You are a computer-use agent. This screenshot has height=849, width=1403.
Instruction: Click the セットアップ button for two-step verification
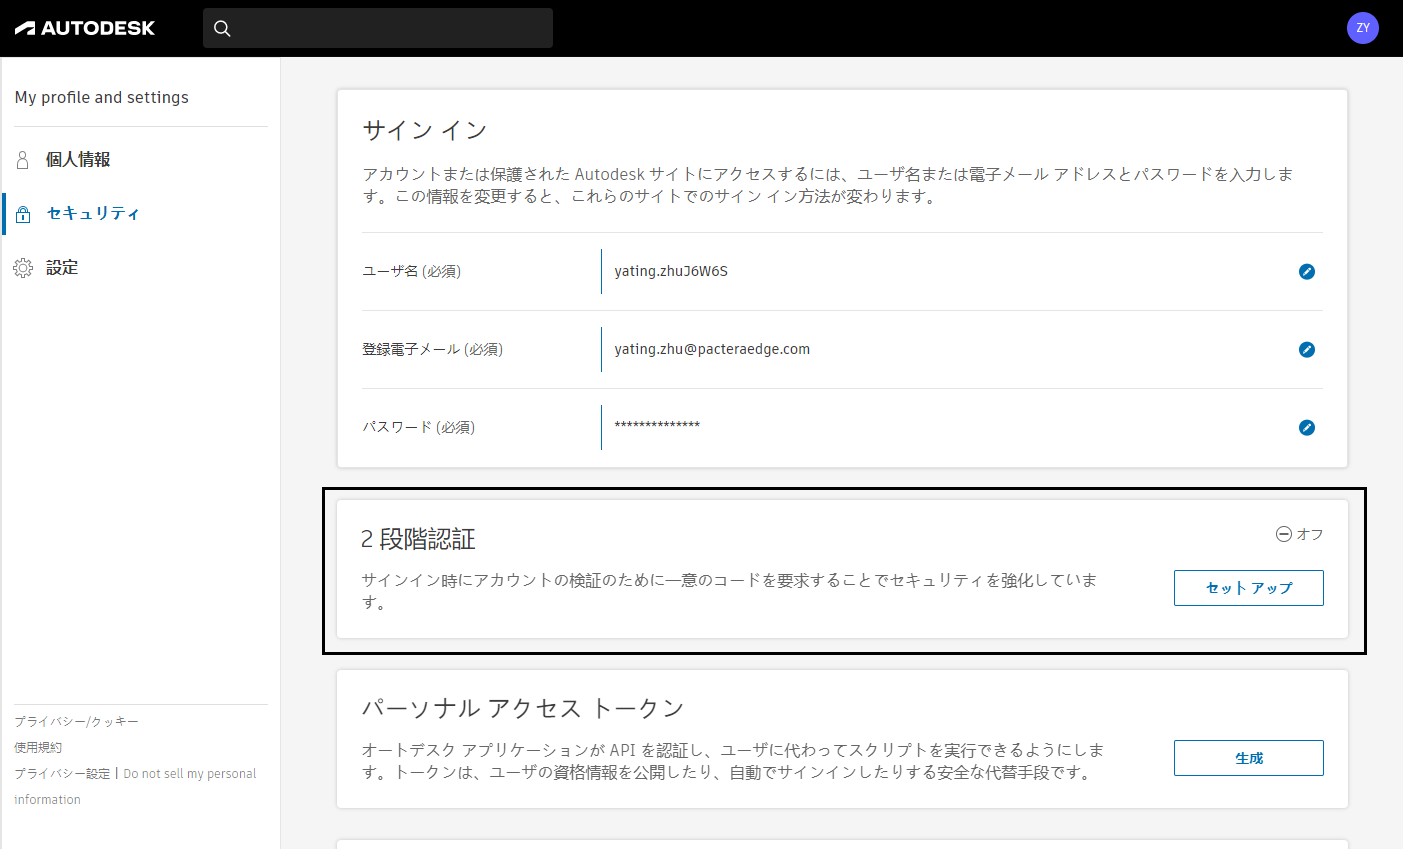click(1248, 587)
